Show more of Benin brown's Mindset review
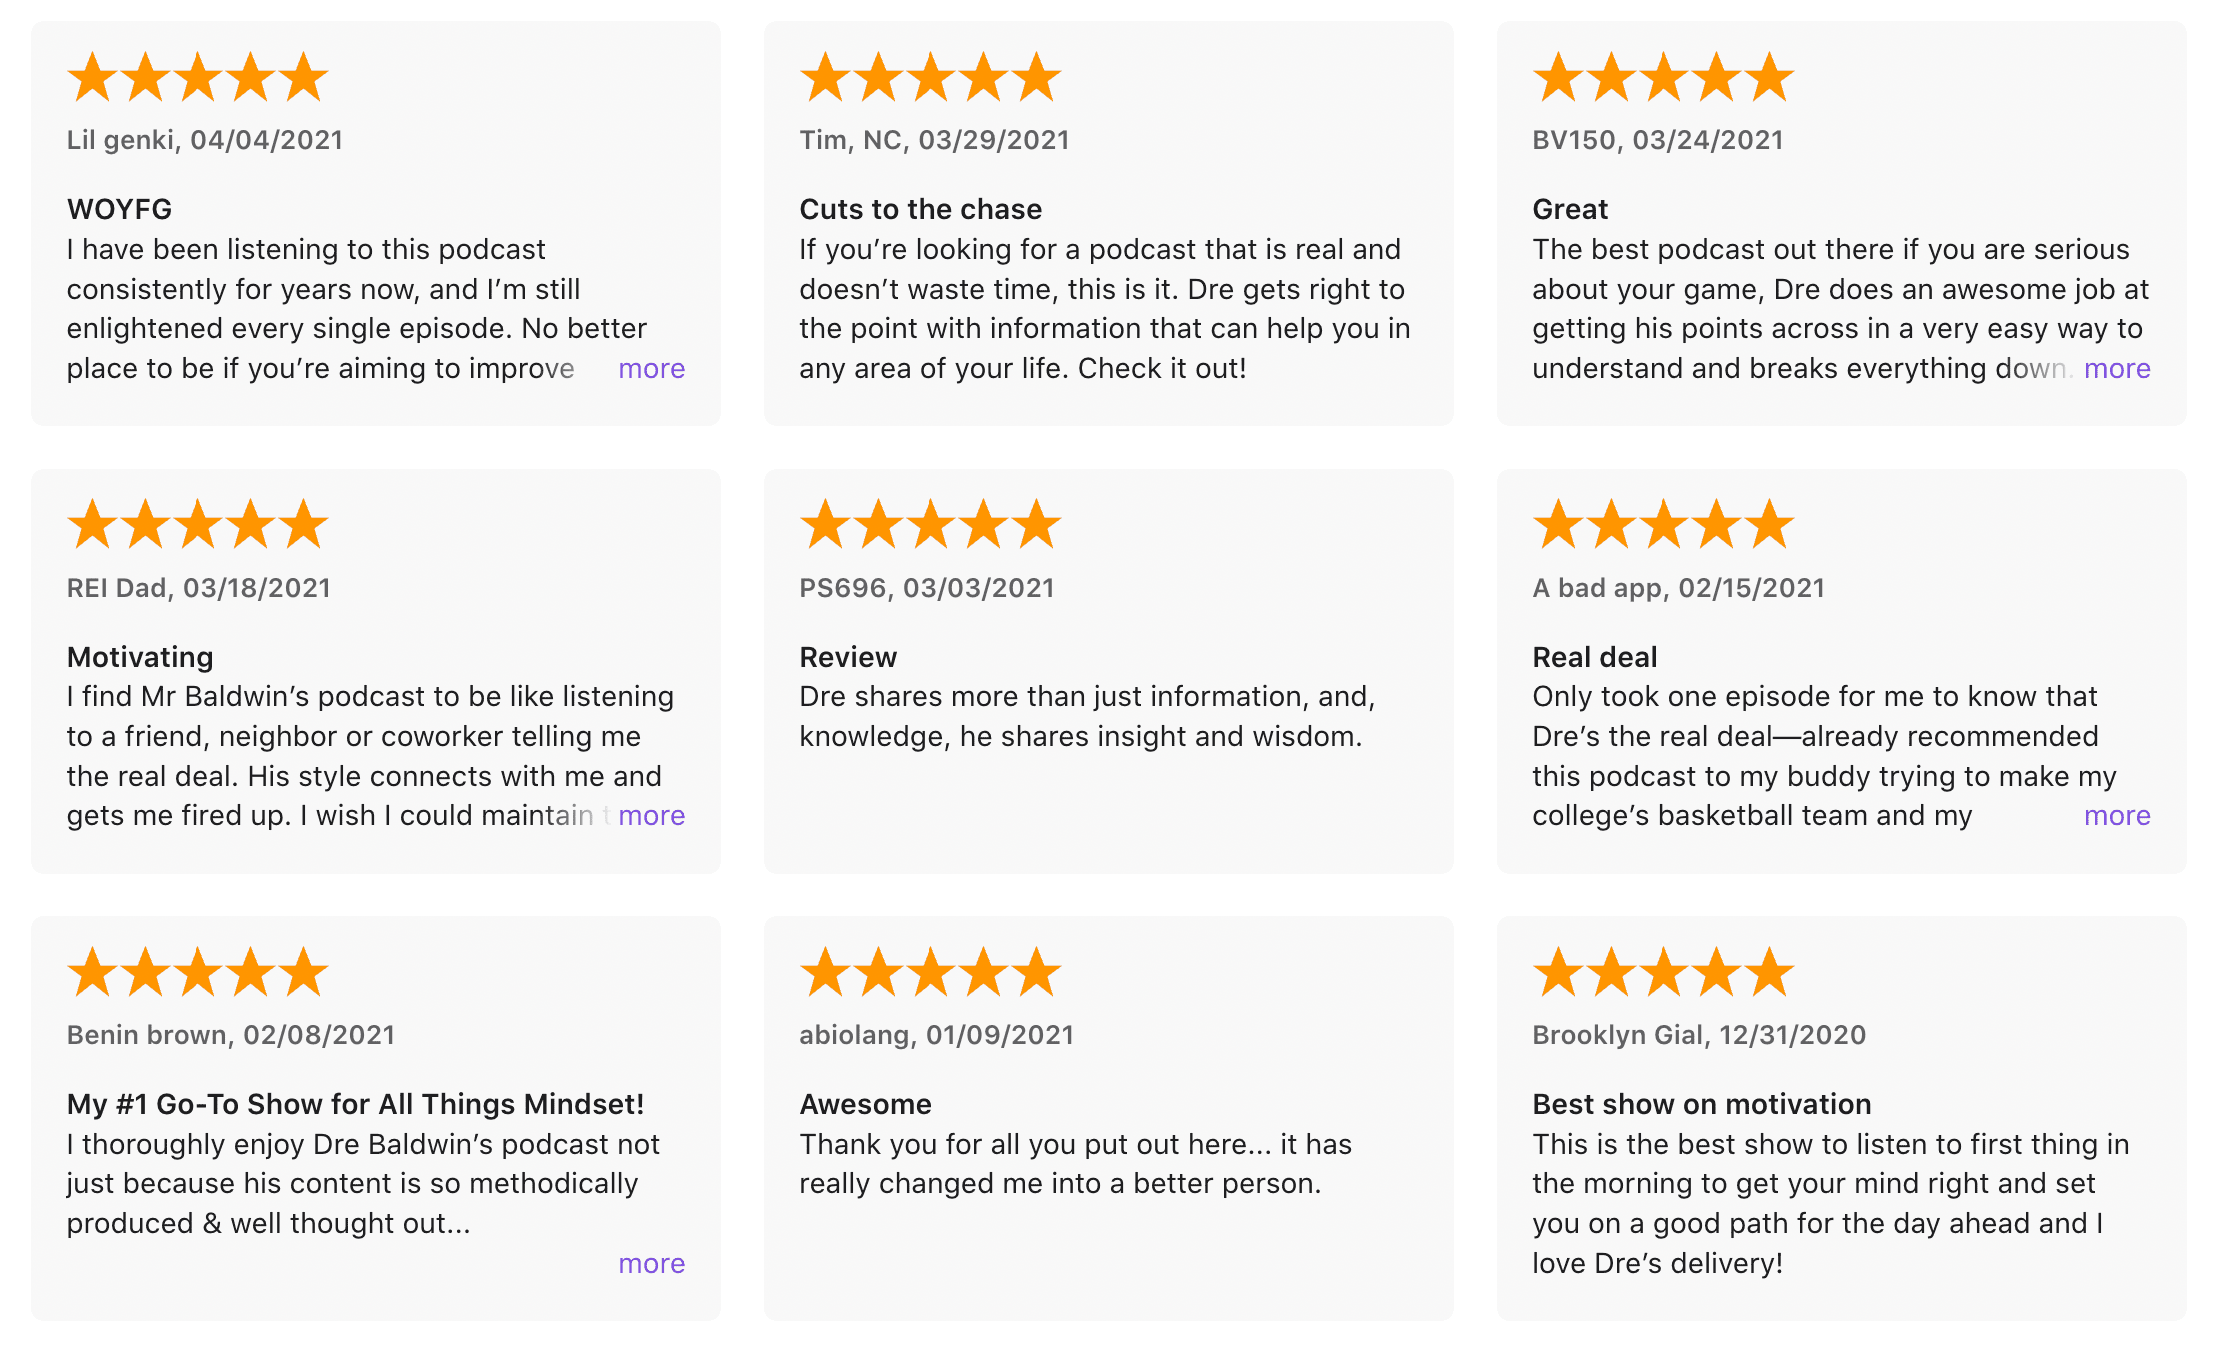The width and height of the screenshot is (2232, 1352). 651,1264
